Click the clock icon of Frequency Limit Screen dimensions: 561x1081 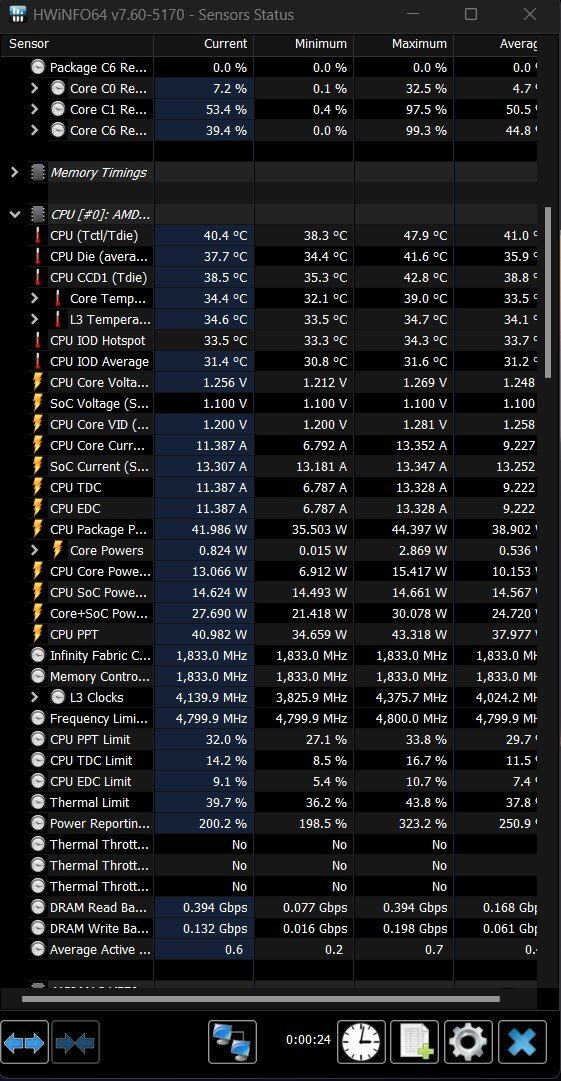pos(39,718)
